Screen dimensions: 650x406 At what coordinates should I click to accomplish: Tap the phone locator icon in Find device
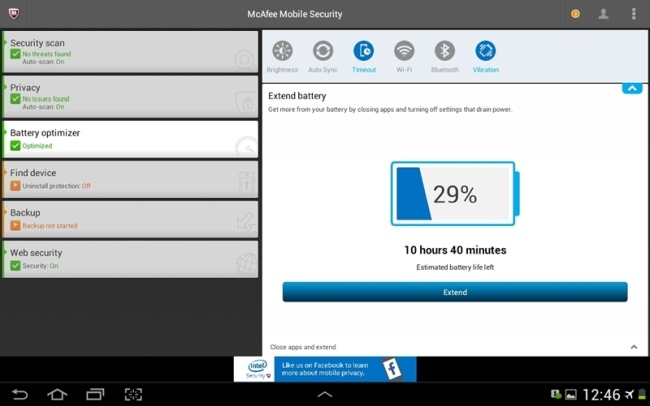click(x=247, y=184)
